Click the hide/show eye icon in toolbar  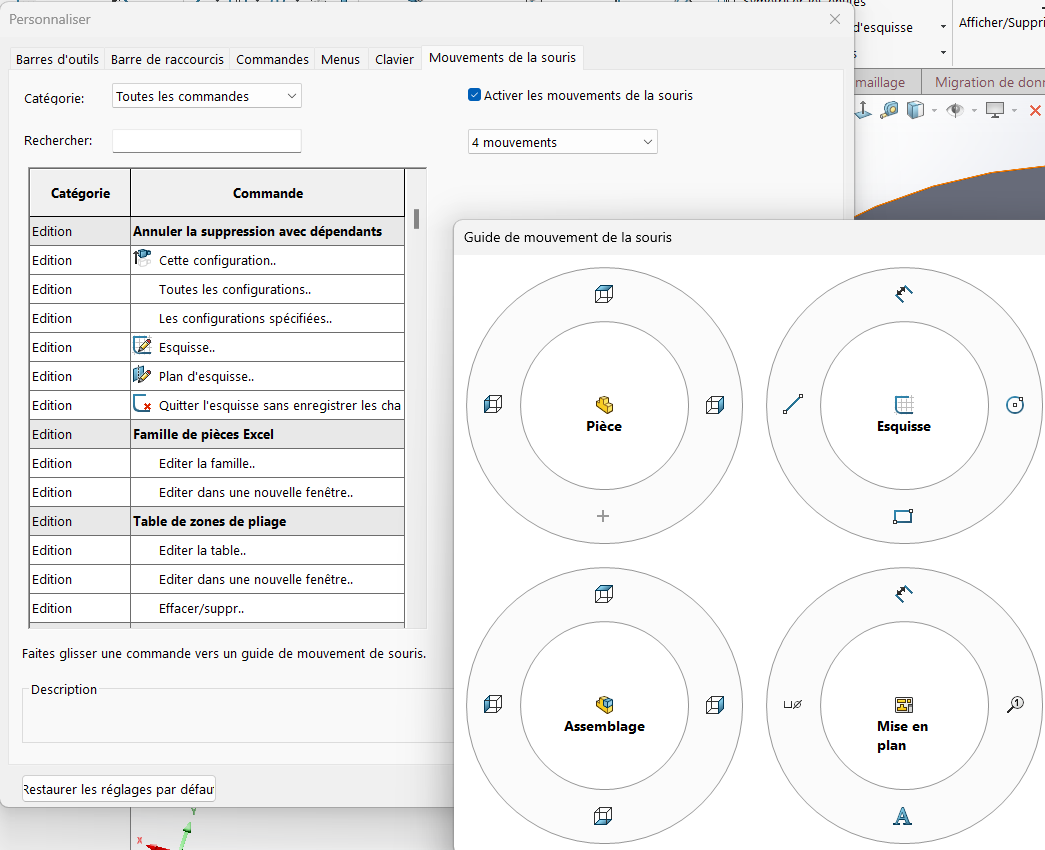(x=954, y=110)
